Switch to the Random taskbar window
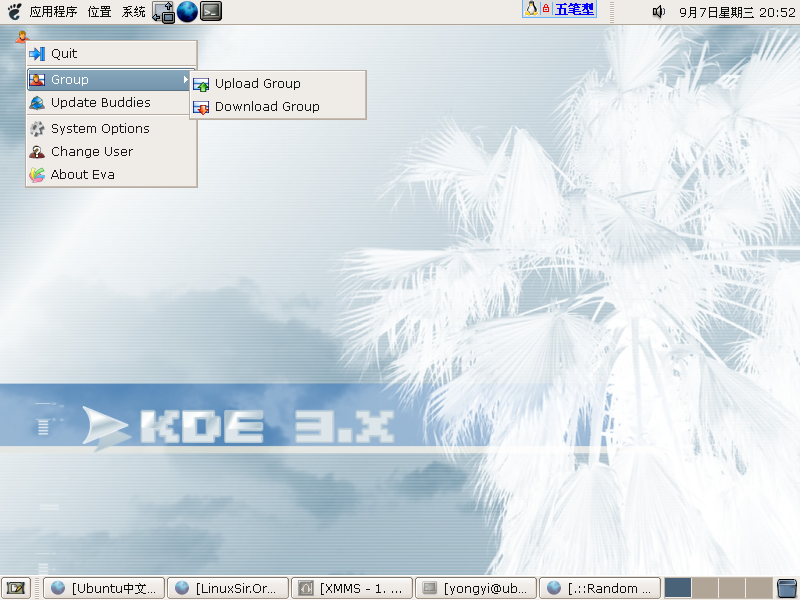 [600, 588]
